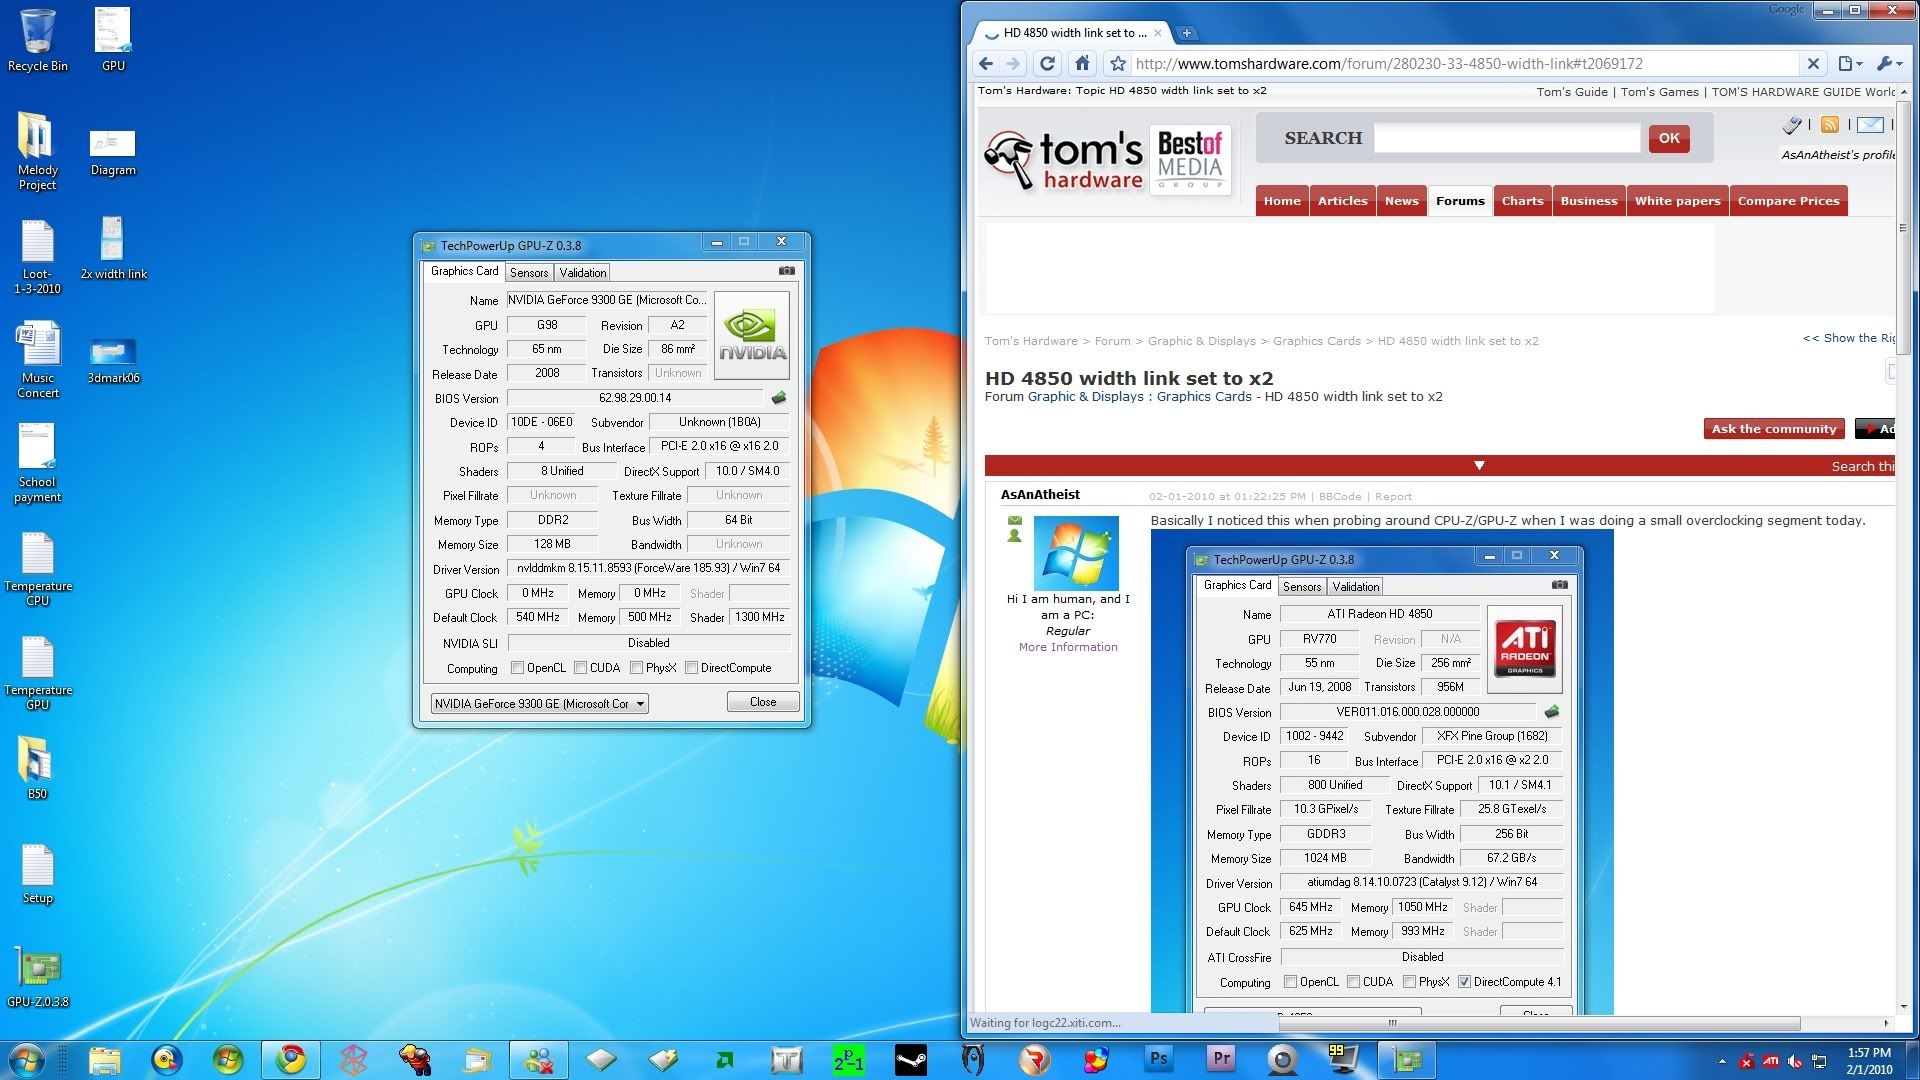
Task: Select the 3dmark06 desktop shortcut
Action: pyautogui.click(x=113, y=360)
